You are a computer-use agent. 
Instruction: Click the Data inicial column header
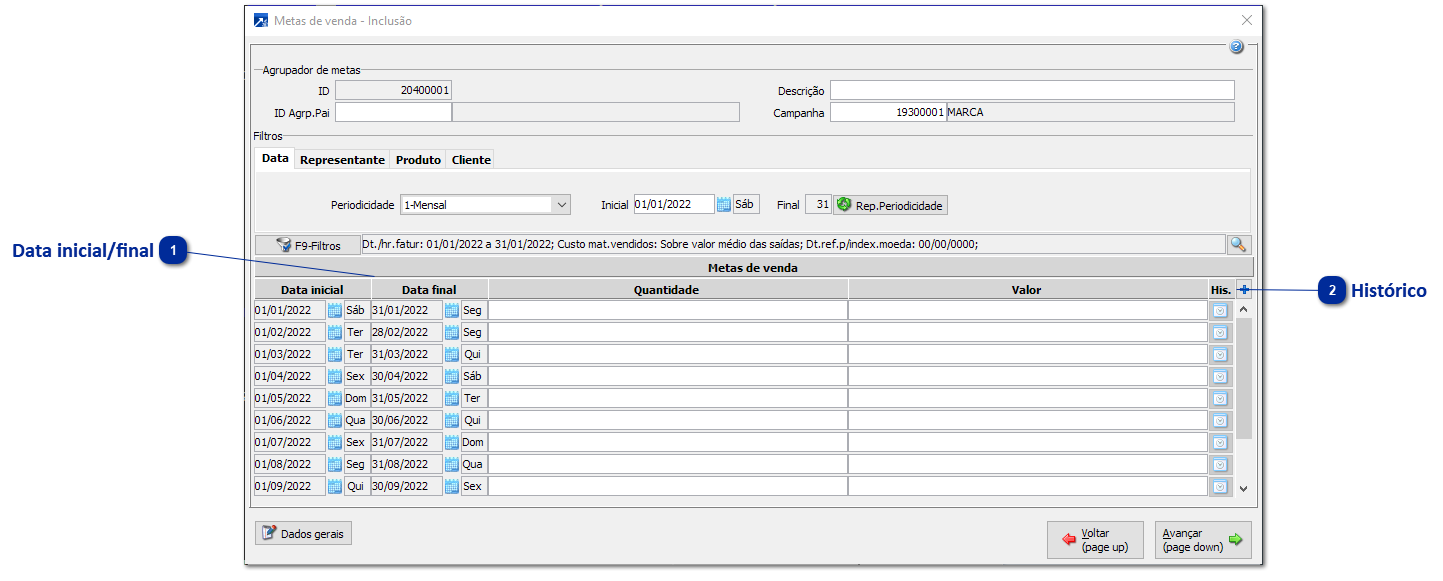coord(312,290)
